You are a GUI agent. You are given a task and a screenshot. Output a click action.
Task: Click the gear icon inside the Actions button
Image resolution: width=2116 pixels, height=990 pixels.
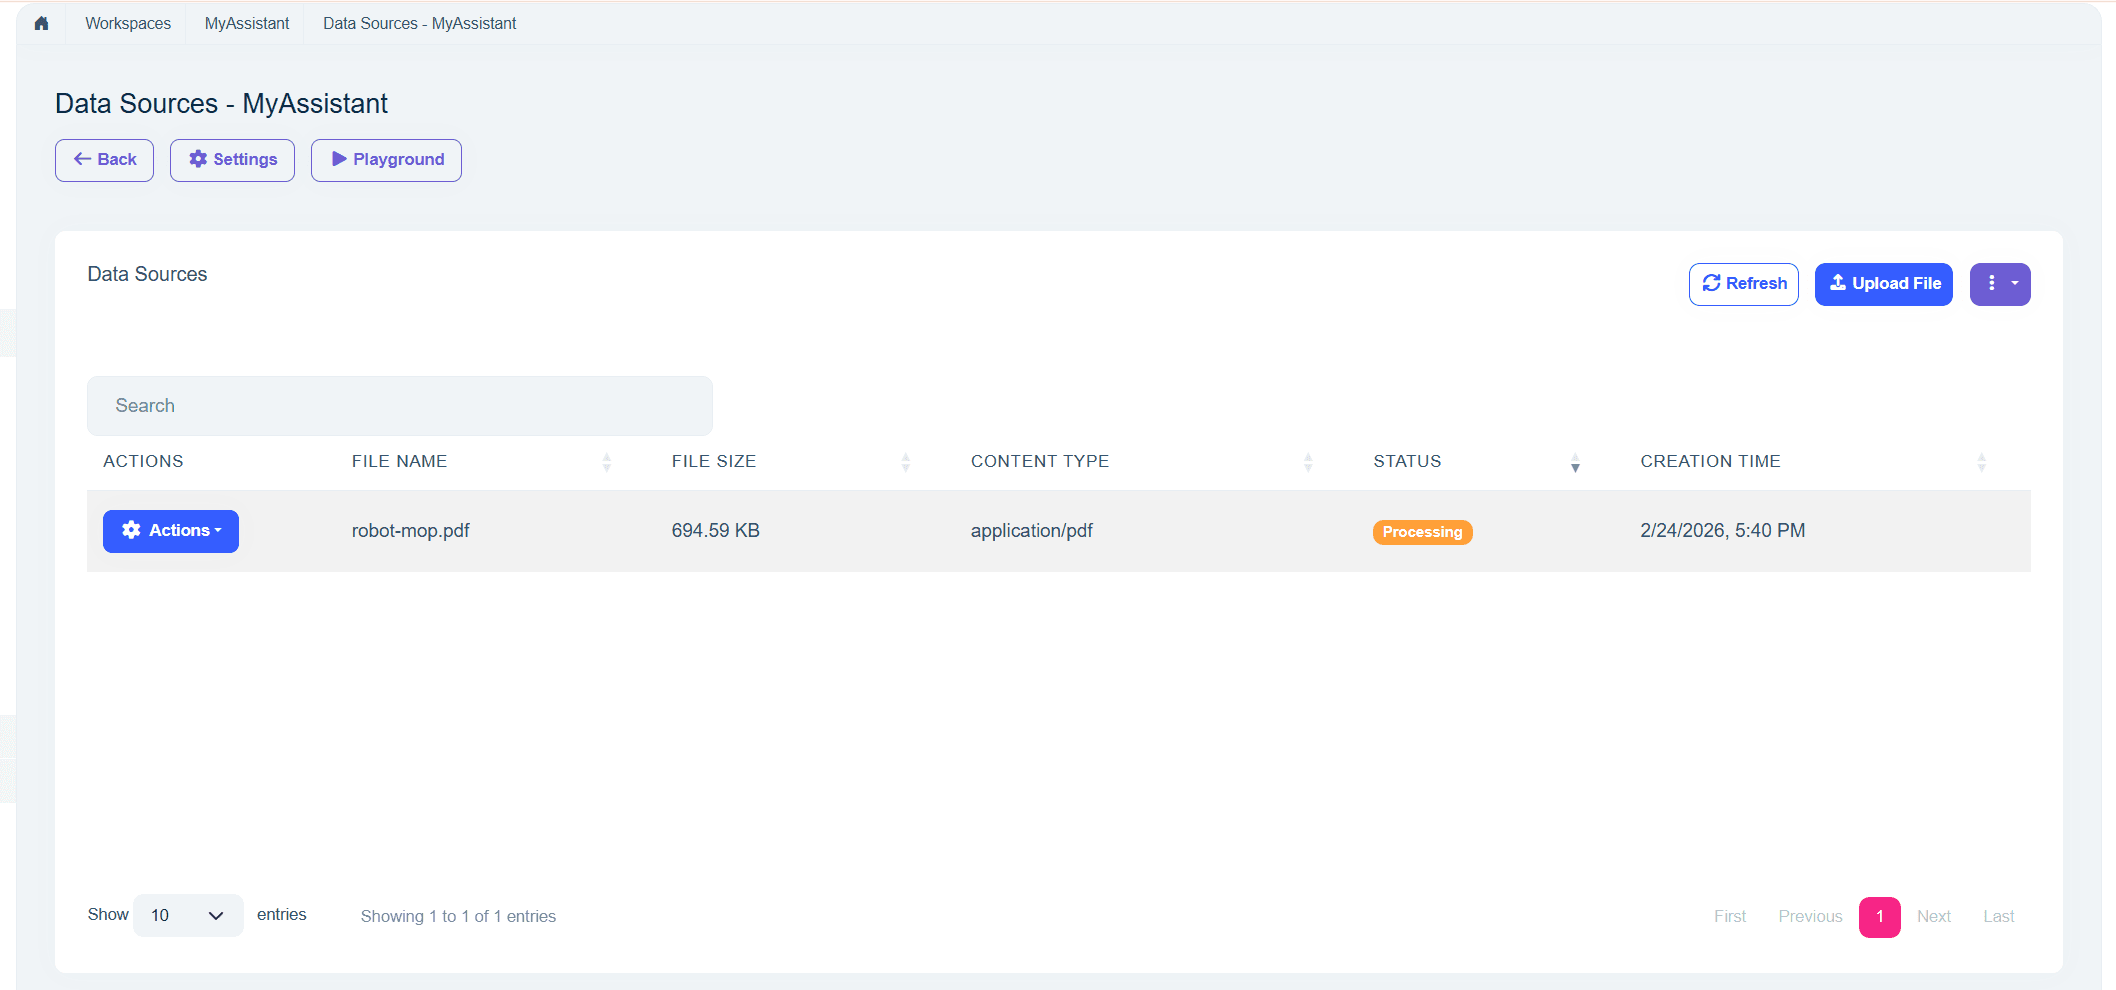pyautogui.click(x=132, y=531)
